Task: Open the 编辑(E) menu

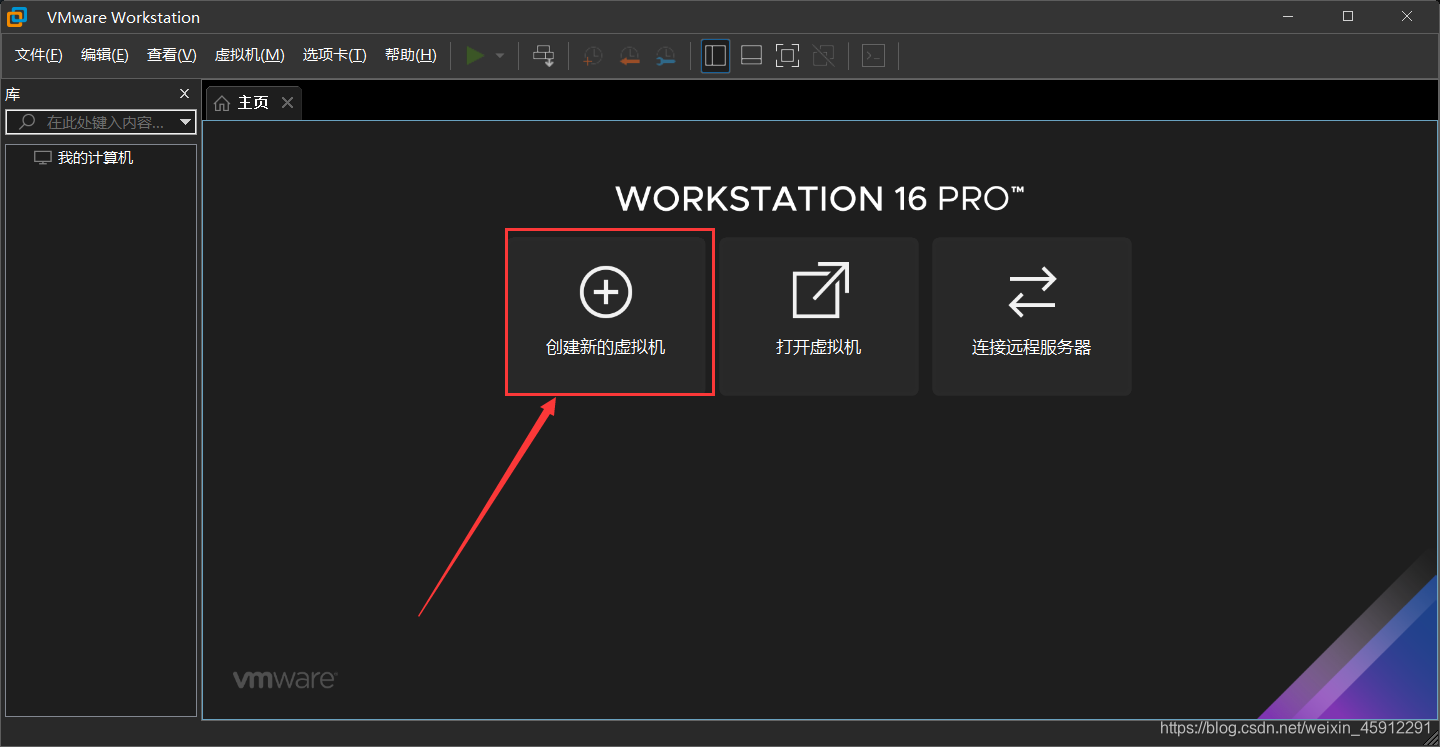Action: (x=105, y=55)
